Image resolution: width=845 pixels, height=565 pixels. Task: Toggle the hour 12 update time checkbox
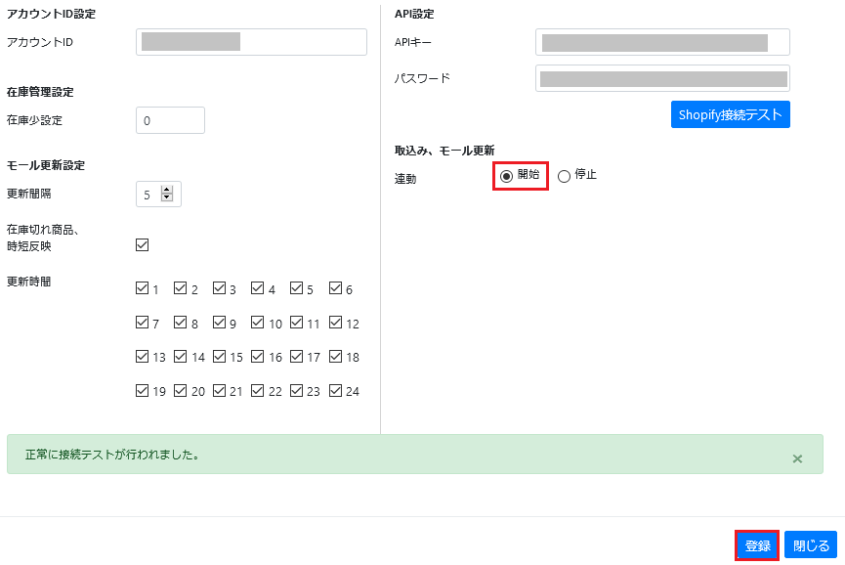click(x=335, y=322)
